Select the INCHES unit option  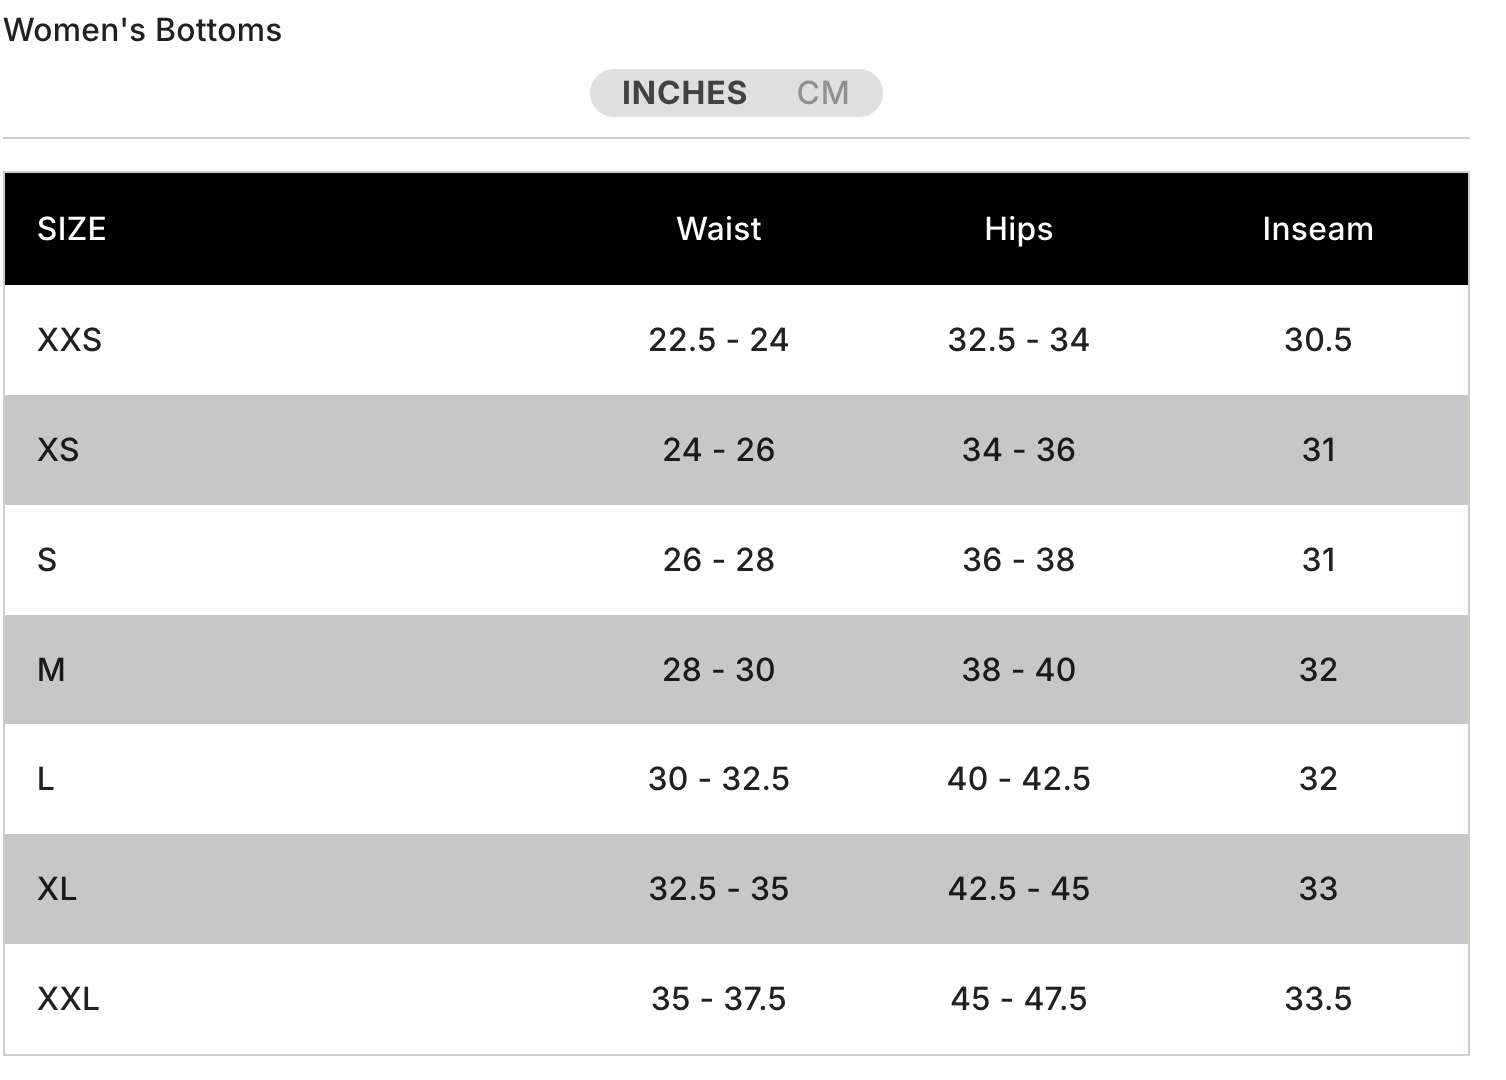pyautogui.click(x=684, y=93)
